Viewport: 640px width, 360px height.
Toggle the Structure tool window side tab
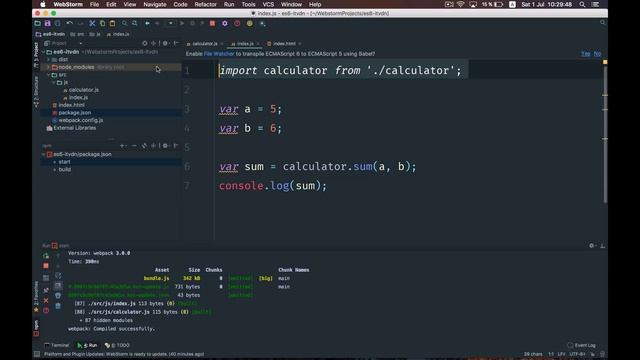click(x=36, y=91)
